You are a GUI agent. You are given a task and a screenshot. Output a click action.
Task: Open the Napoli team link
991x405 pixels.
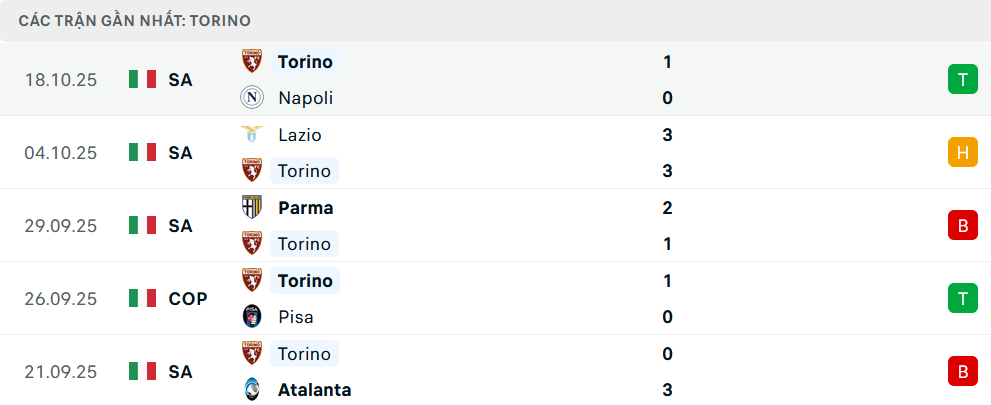pos(306,98)
